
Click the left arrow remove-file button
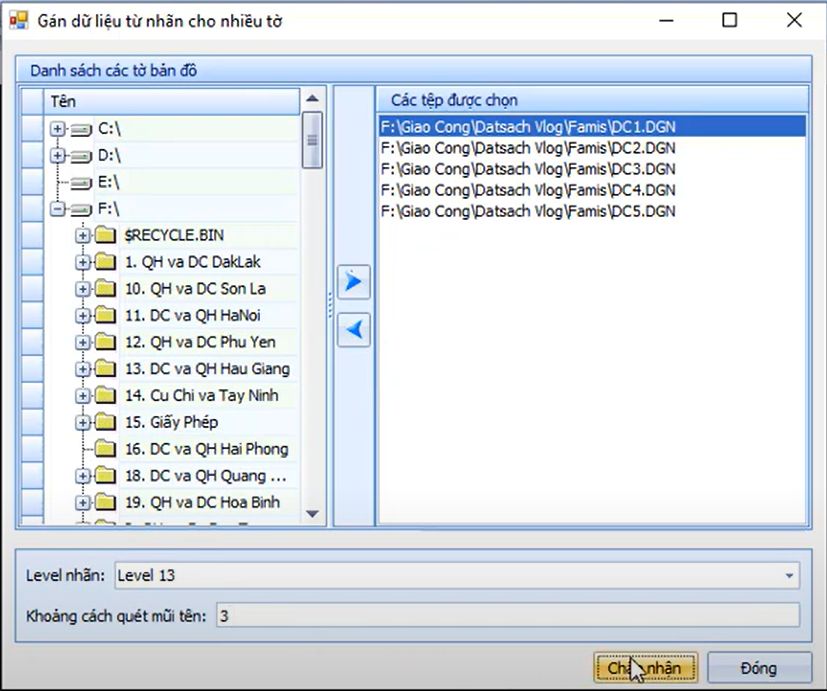pyautogui.click(x=353, y=329)
